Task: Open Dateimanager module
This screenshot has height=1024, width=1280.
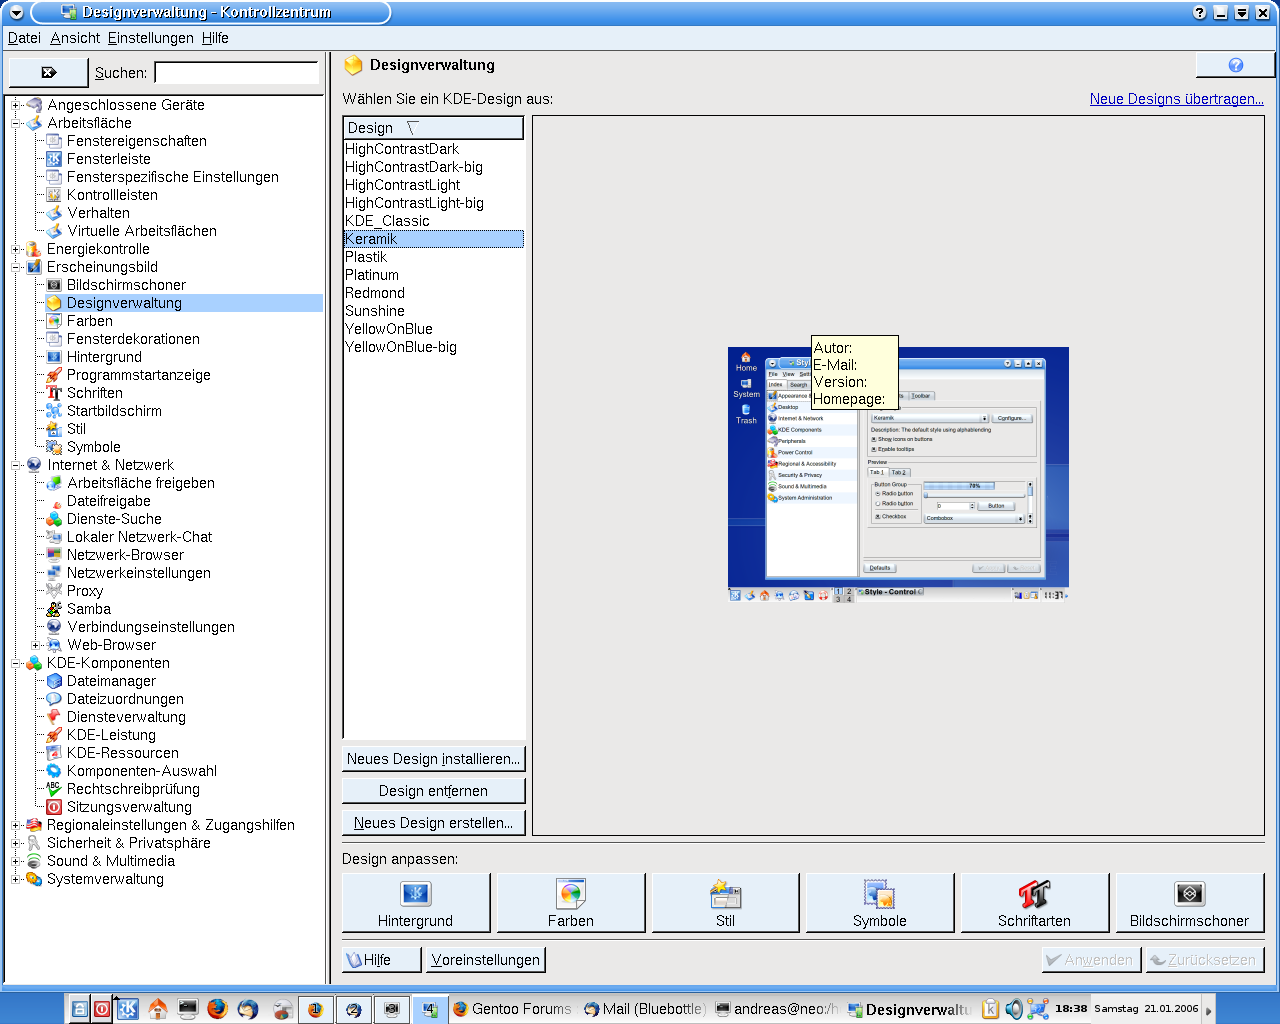Action: click(111, 681)
